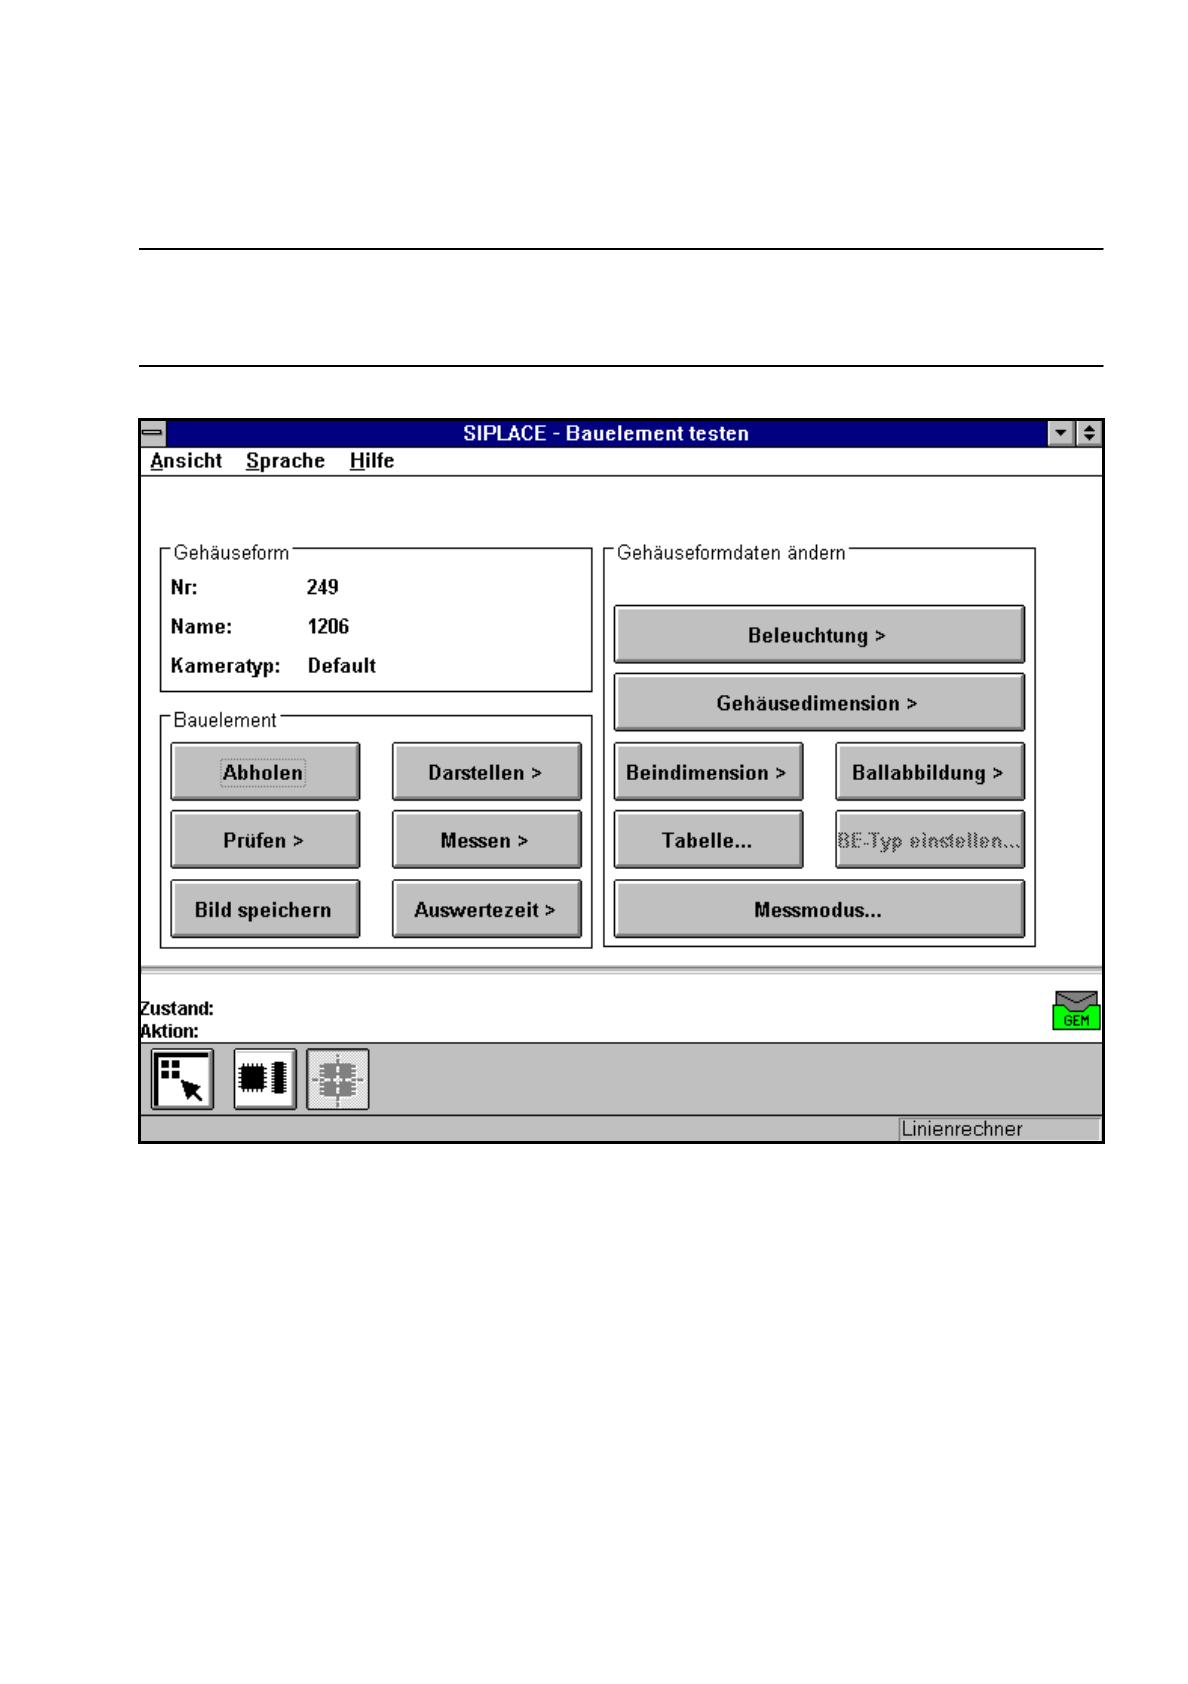Select the component chip toolbar icon
1188x1684 pixels.
point(264,1079)
